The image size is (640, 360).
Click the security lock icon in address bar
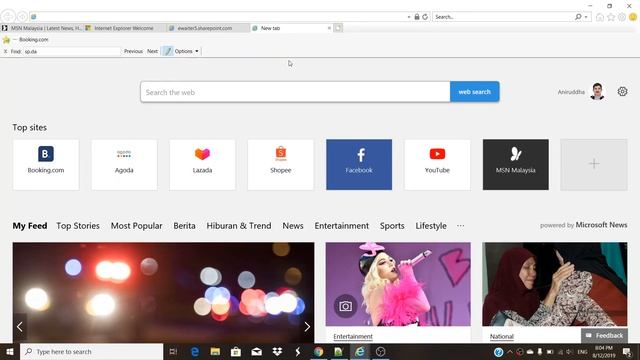click(x=417, y=17)
